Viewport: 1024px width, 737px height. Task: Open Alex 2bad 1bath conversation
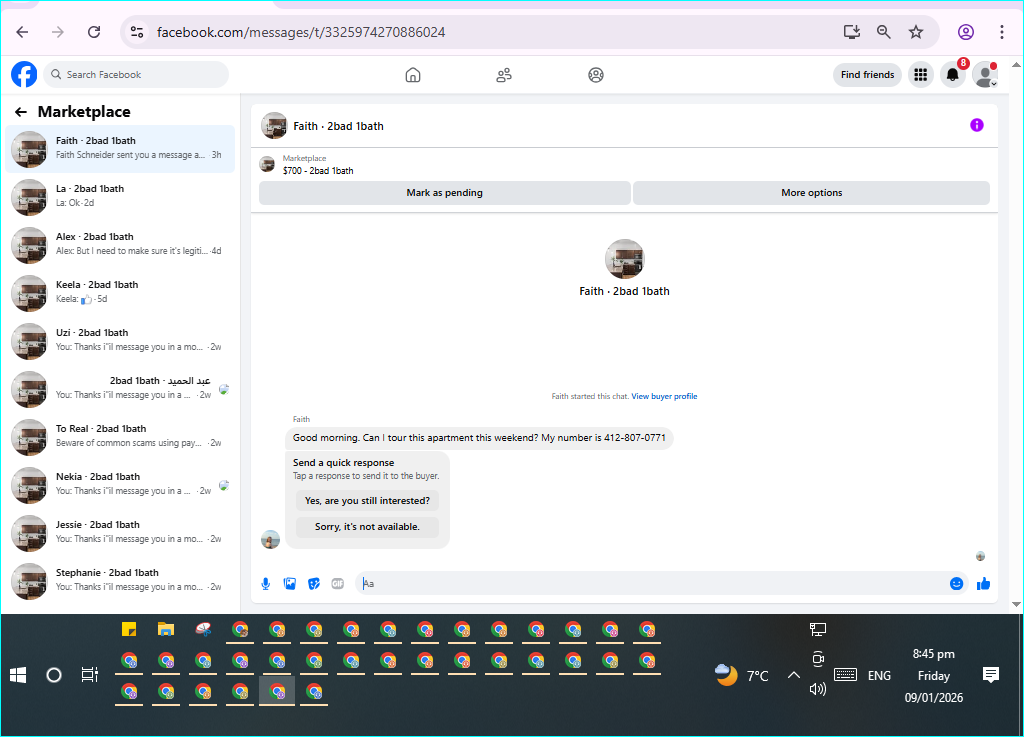pyautogui.click(x=120, y=245)
